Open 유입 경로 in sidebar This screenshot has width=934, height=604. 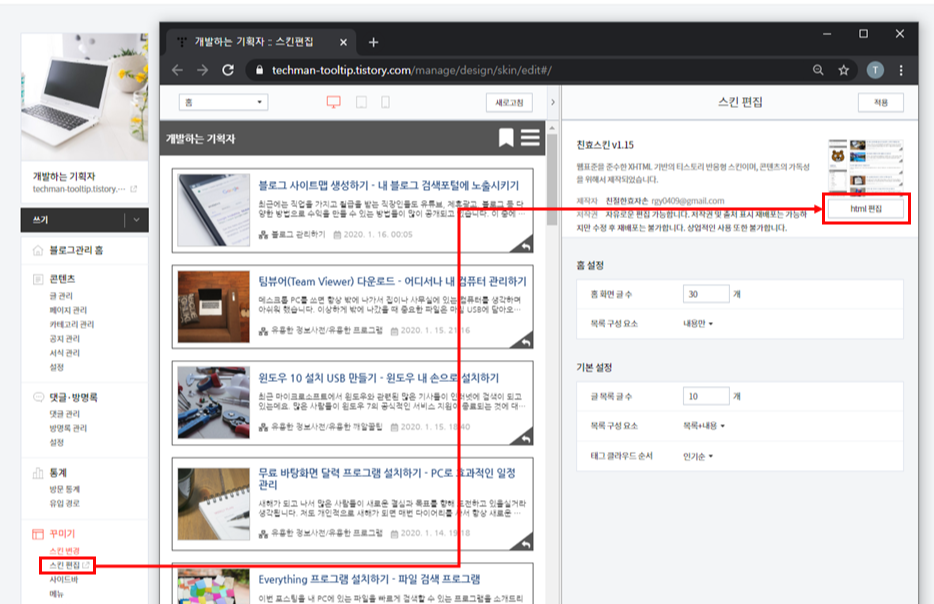pos(64,503)
